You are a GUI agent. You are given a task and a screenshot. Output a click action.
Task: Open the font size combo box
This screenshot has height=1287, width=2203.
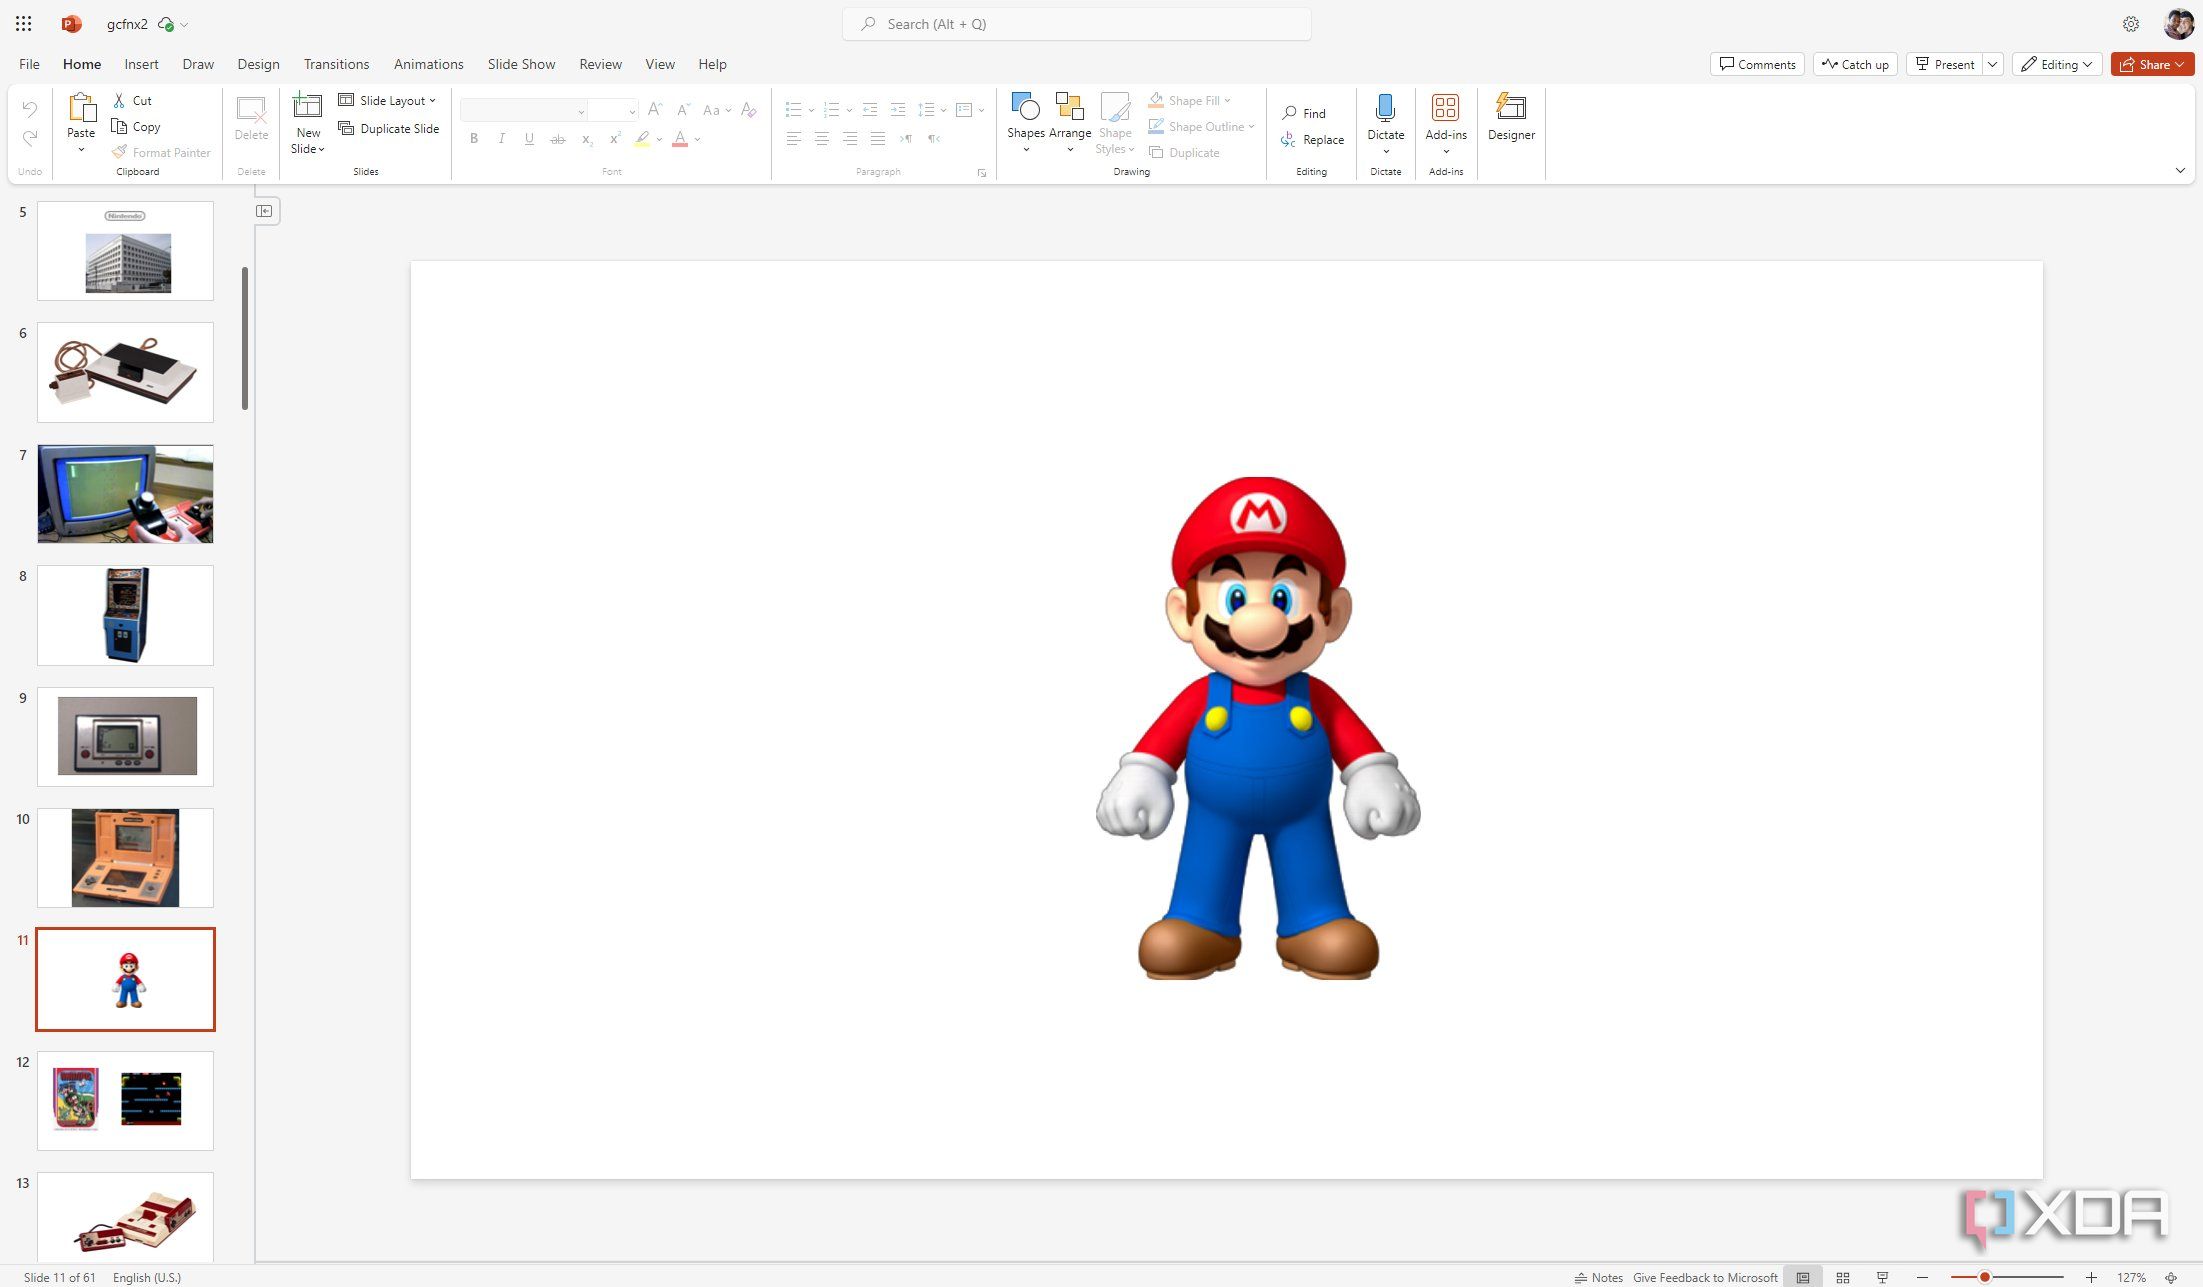[x=612, y=110]
